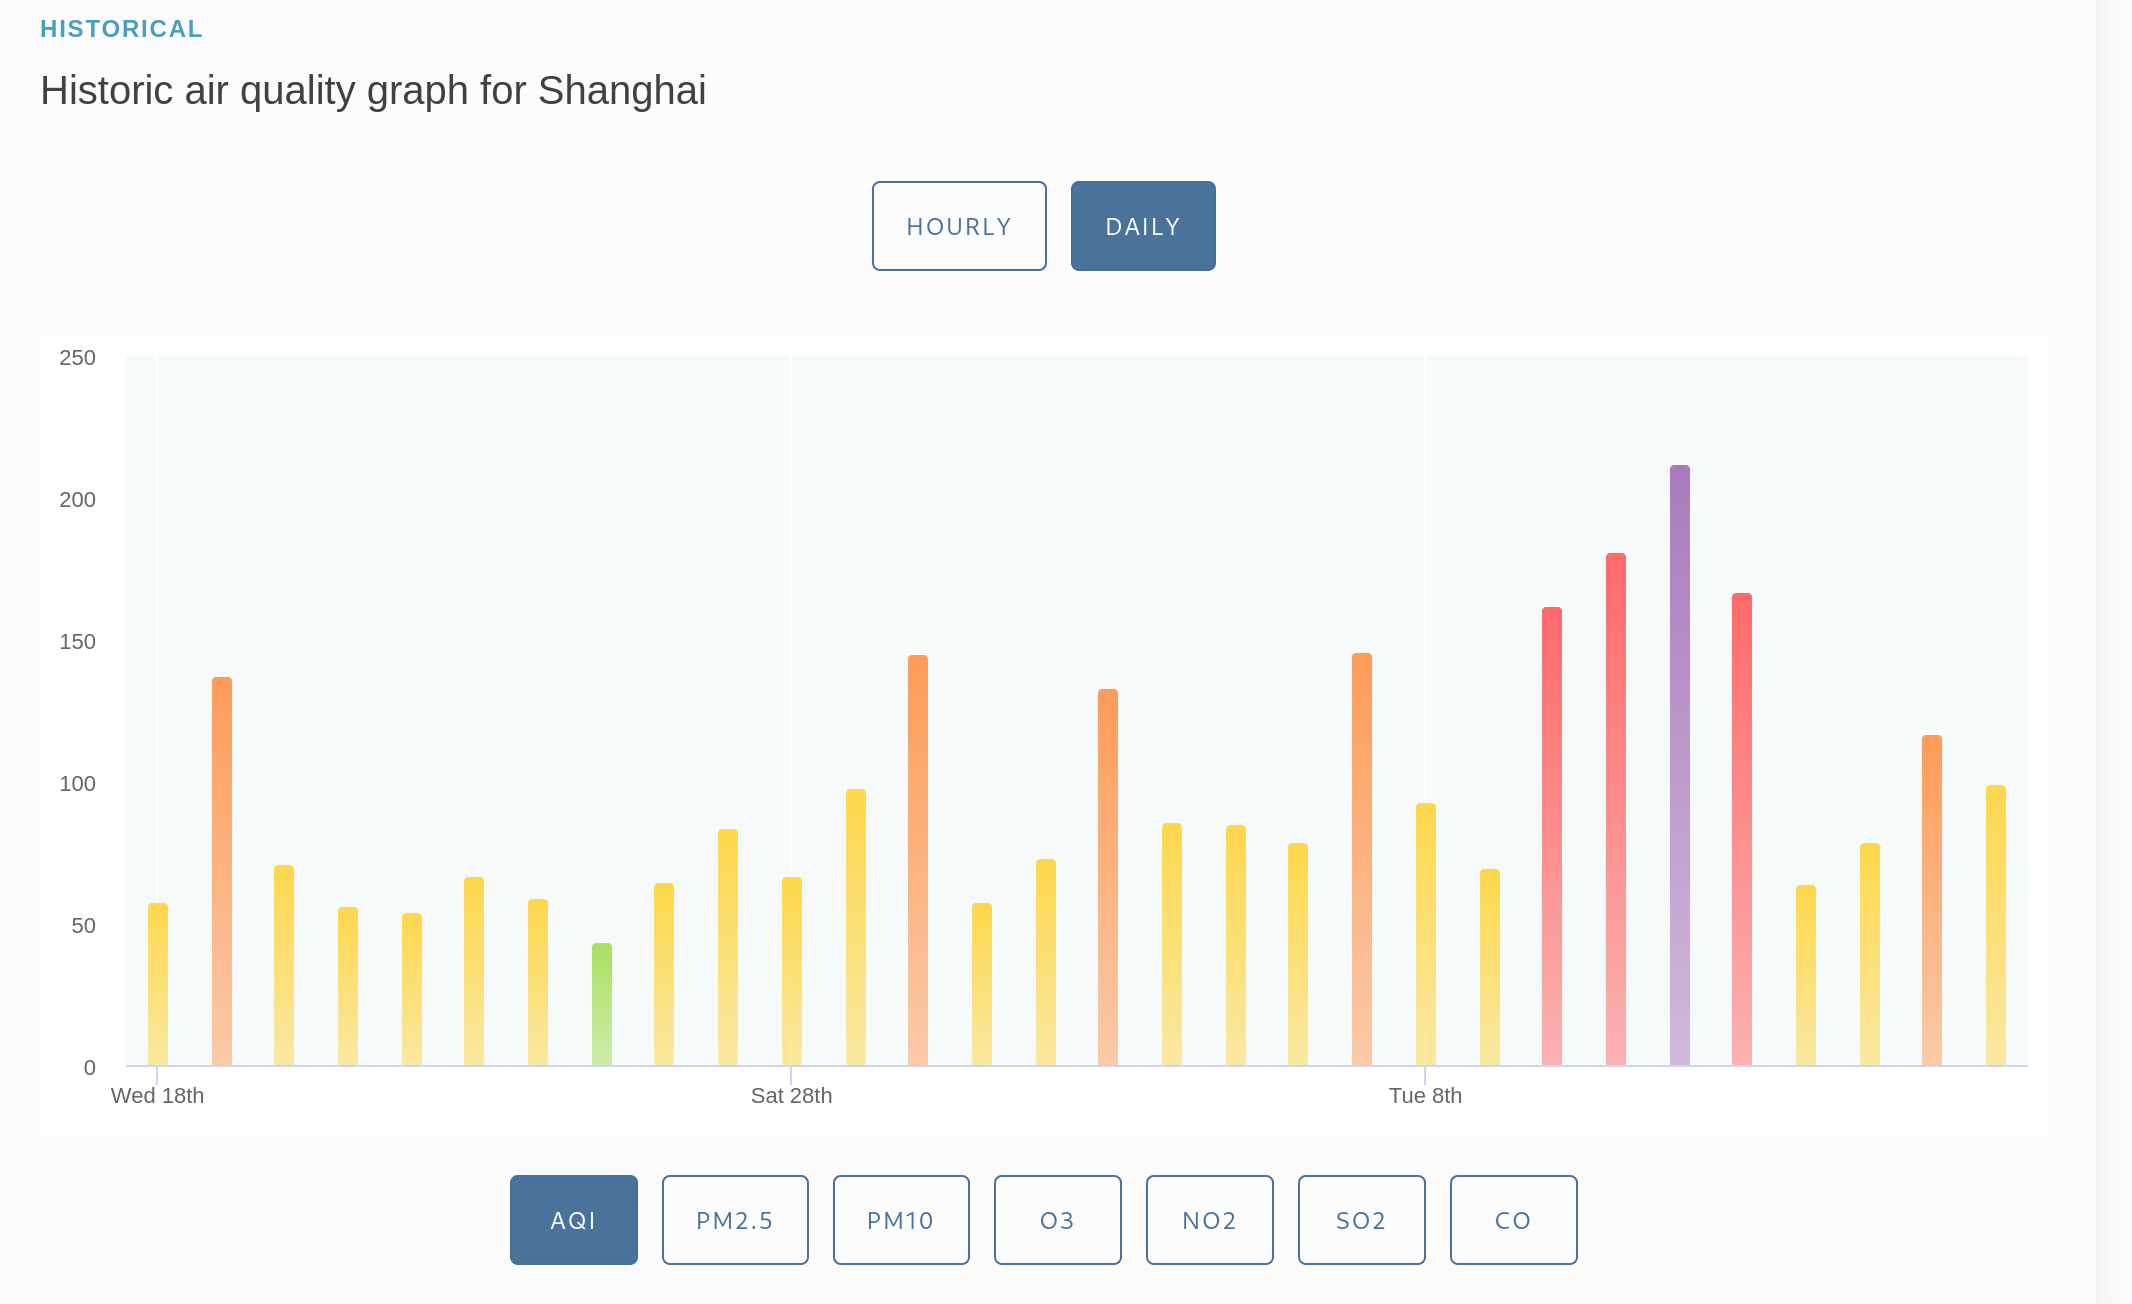Switch to the HOURLY view
The width and height of the screenshot is (2132, 1304).
[959, 226]
